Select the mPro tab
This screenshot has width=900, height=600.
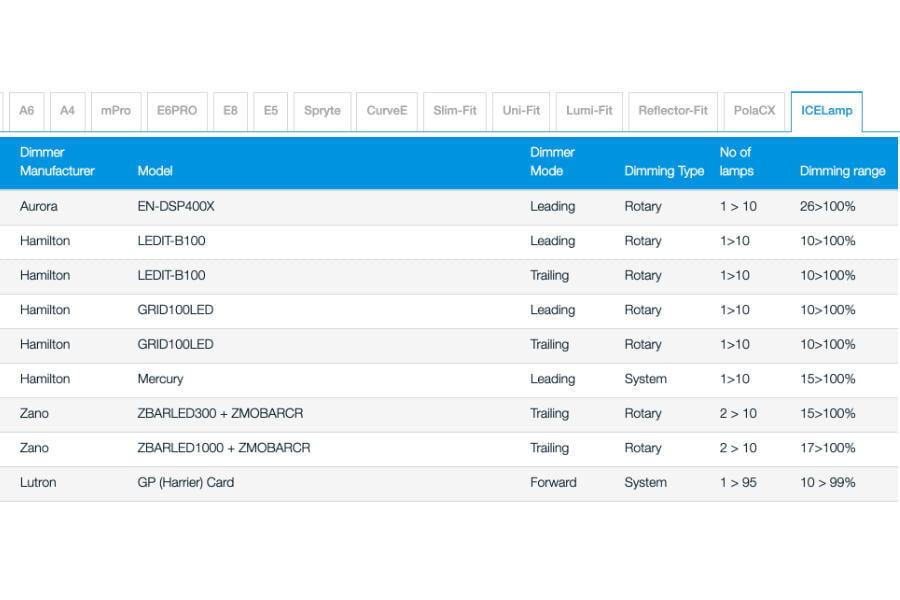click(x=115, y=111)
